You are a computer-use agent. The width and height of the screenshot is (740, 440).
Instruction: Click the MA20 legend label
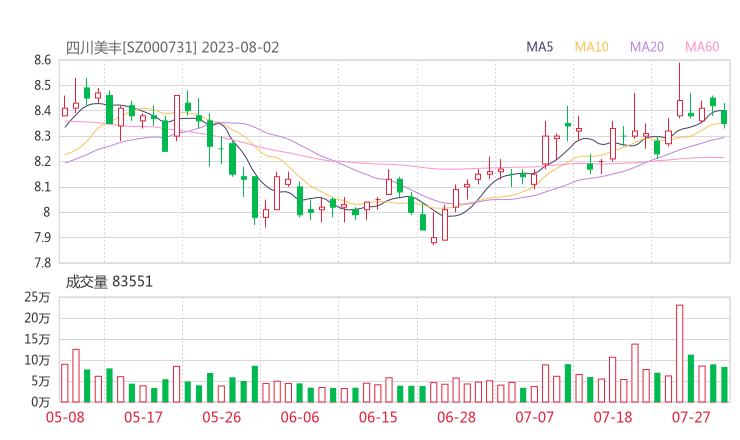(647, 47)
